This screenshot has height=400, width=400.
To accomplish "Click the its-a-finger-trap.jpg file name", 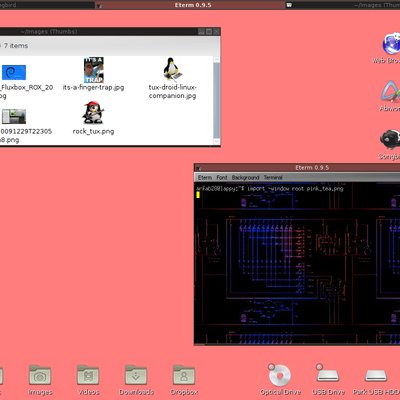I will (93, 88).
